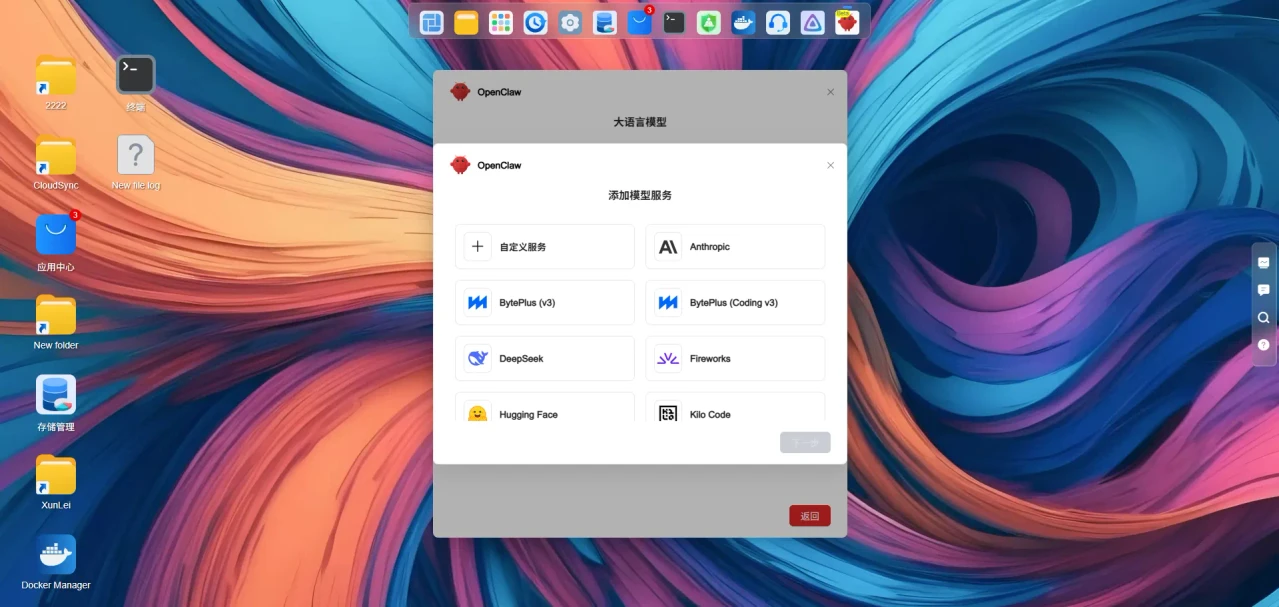Click the OpenClaw Beta dock icon
The height and width of the screenshot is (607, 1279).
(847, 22)
